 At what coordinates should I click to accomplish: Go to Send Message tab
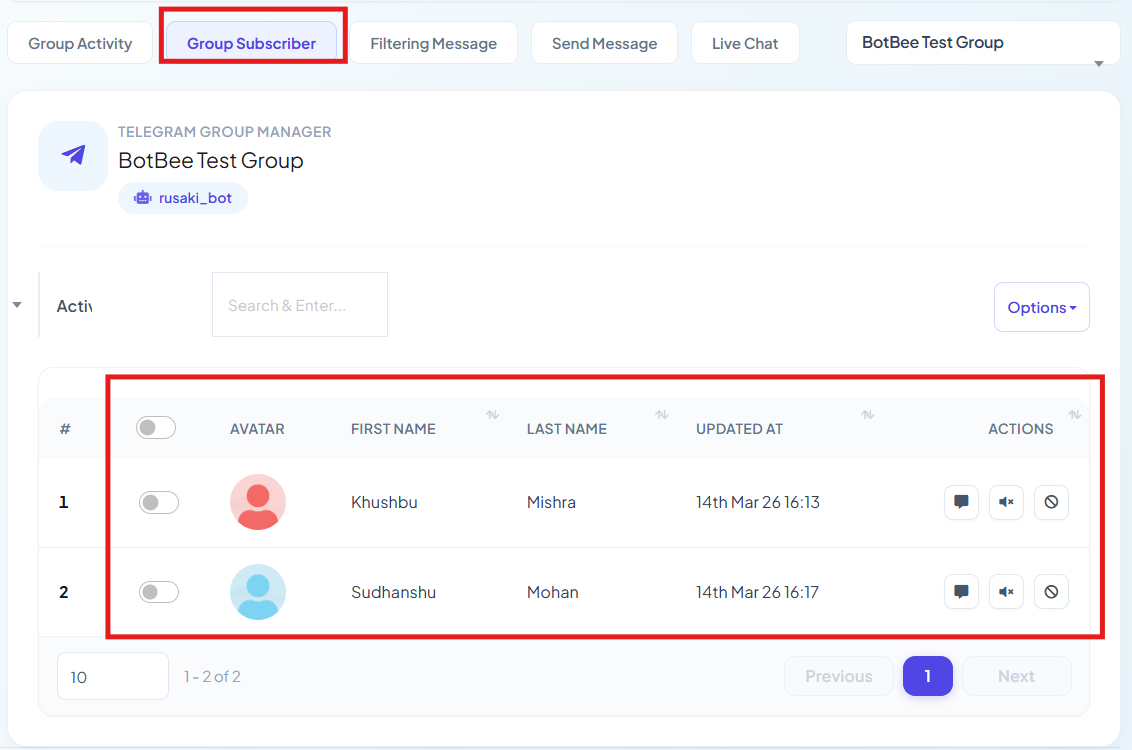[x=604, y=43]
